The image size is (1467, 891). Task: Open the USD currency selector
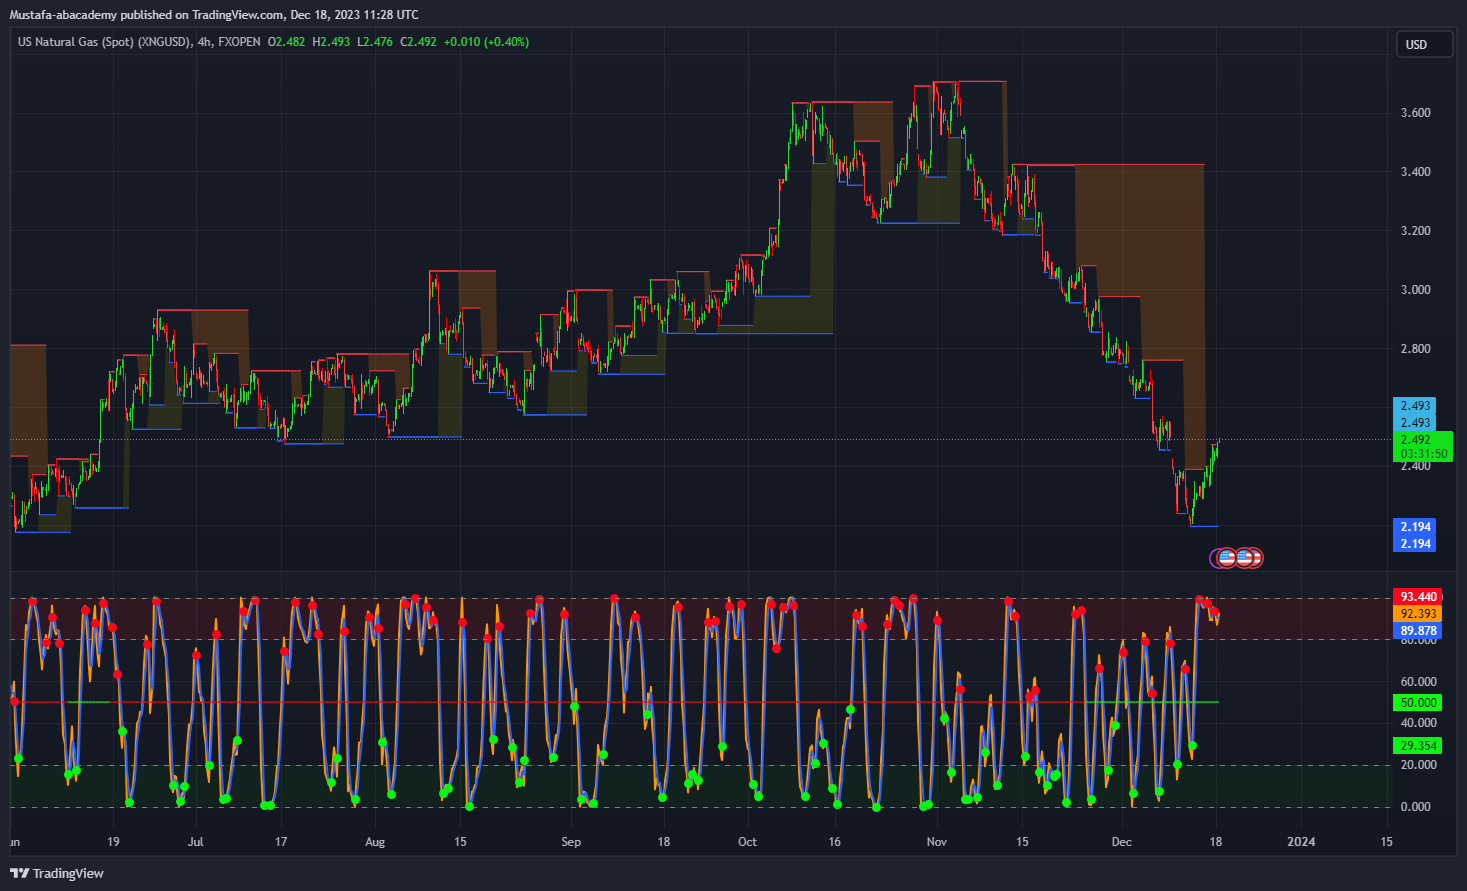(1423, 44)
